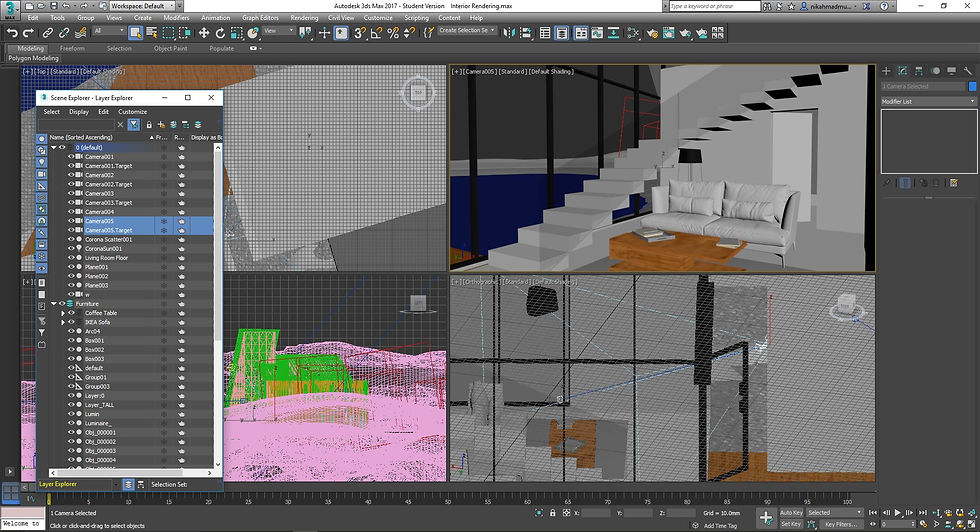Click the Save File icon in title bar
980x532 pixels.
(x=54, y=6)
